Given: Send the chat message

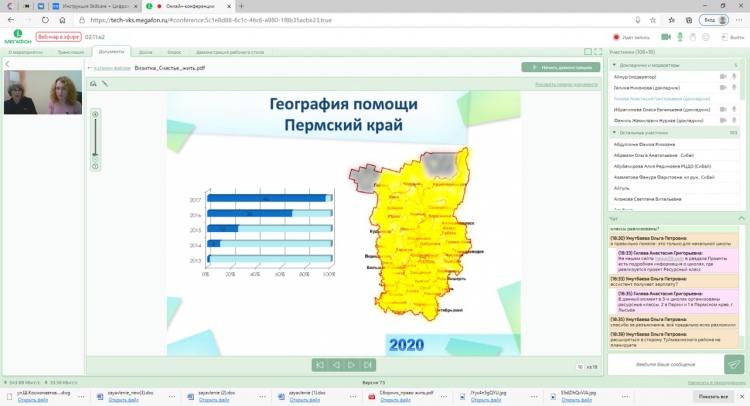Looking at the screenshot, I should point(735,365).
